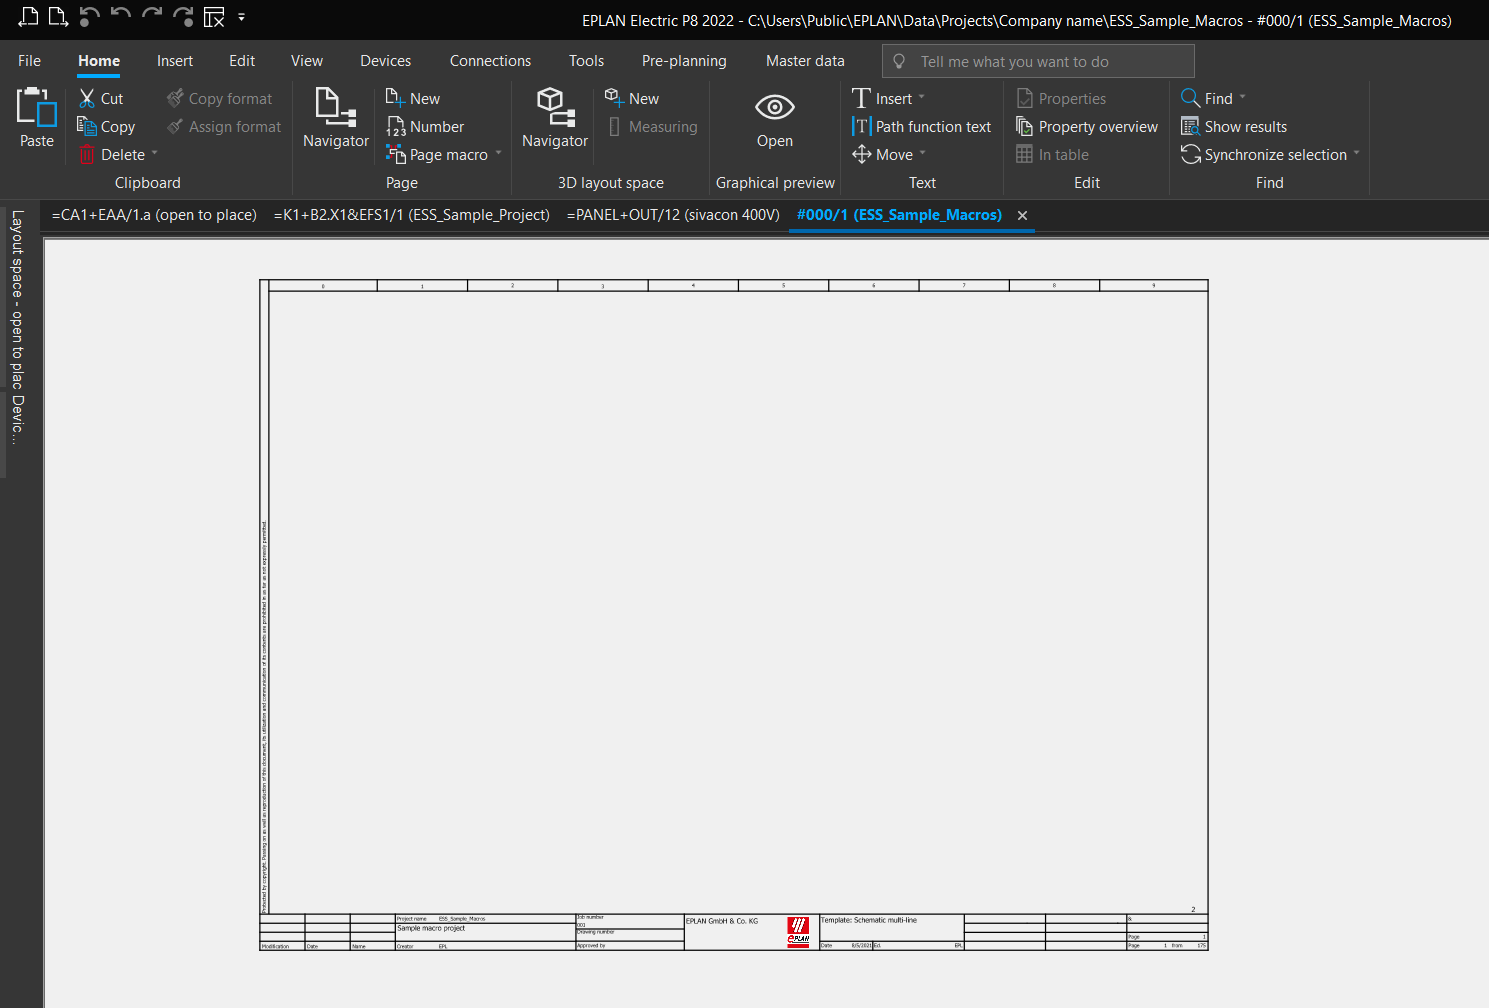Click Assign format in Clipboard group

[224, 126]
